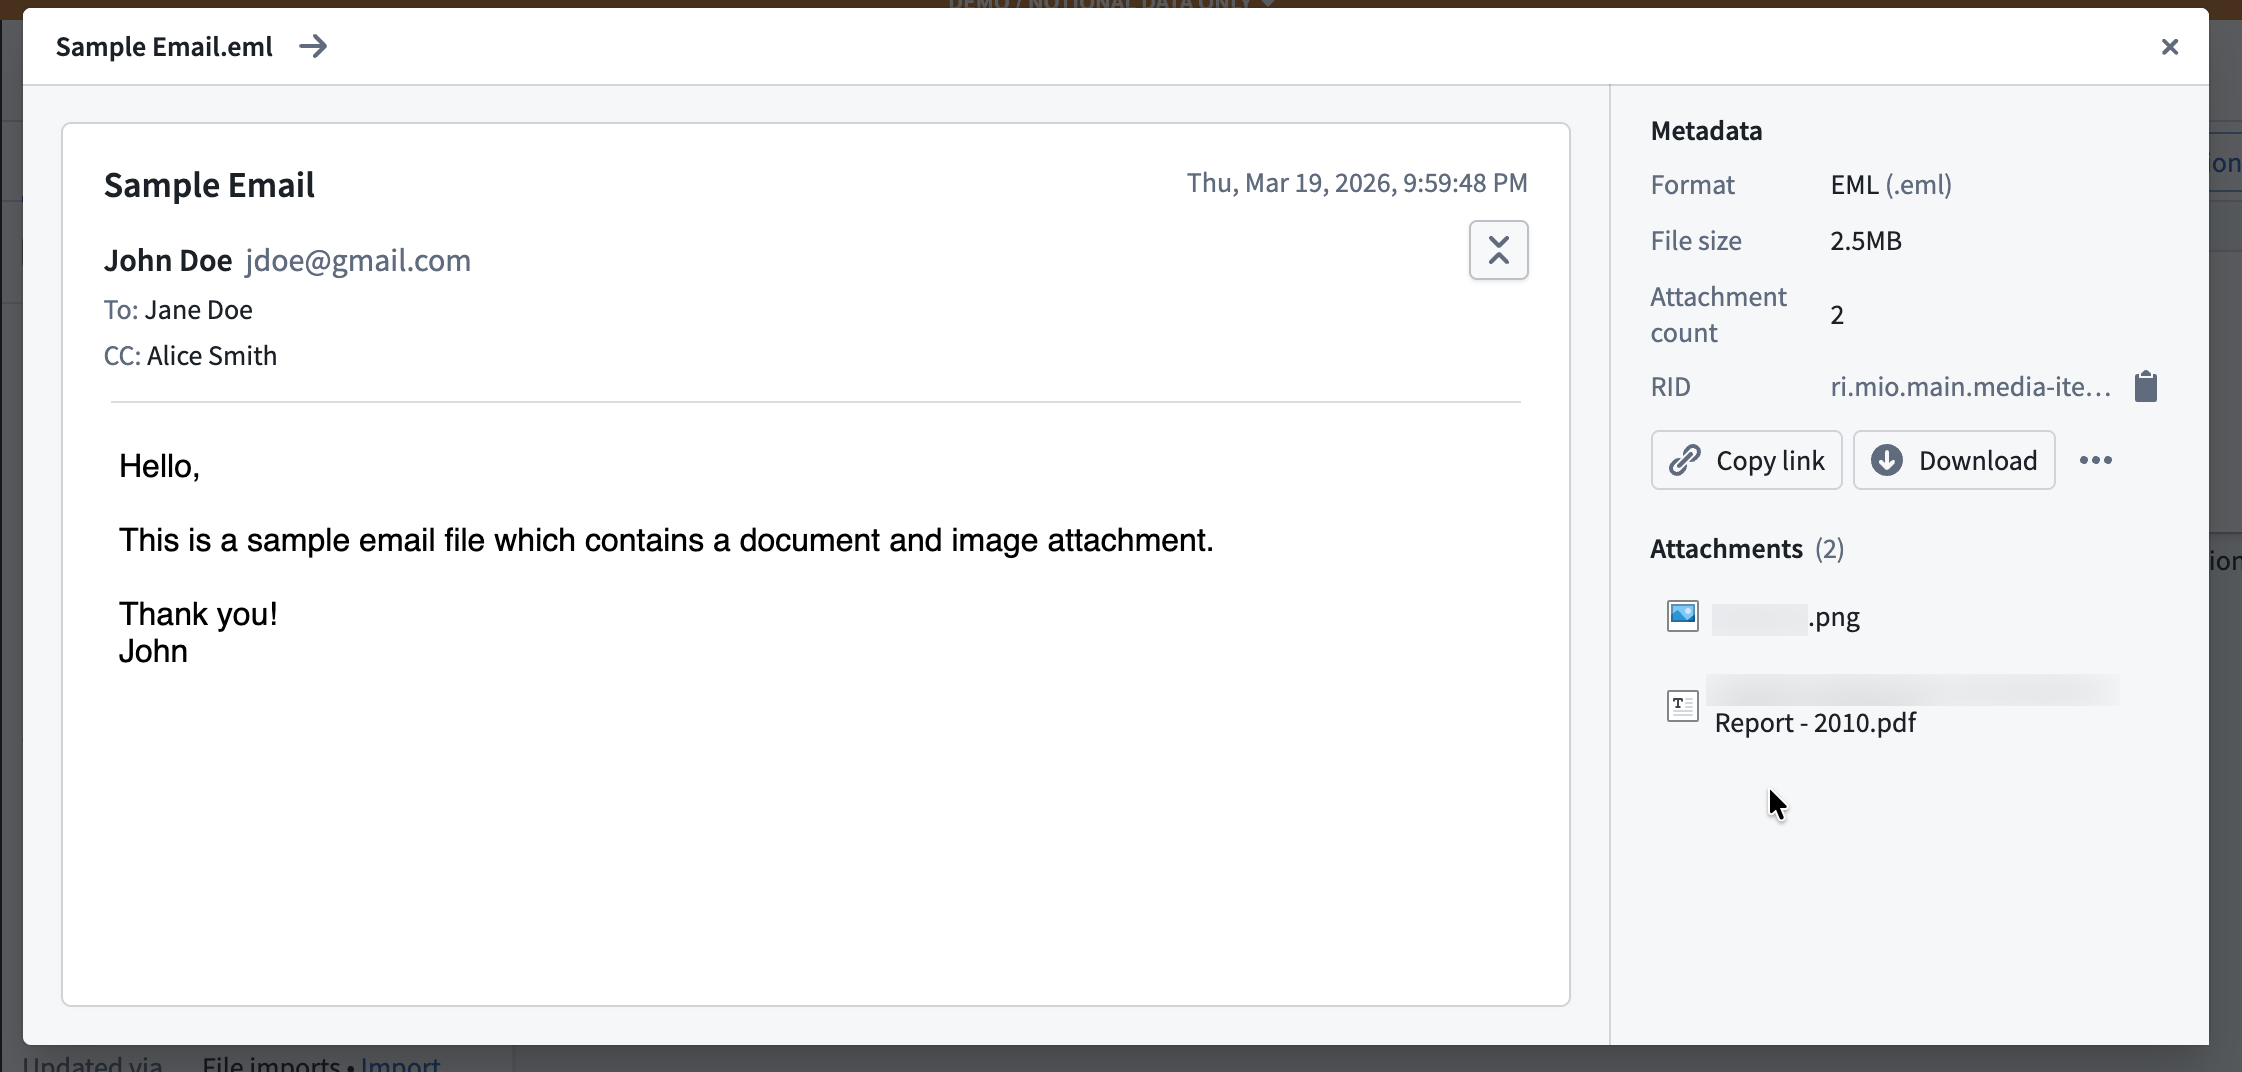The image size is (2242, 1072).
Task: Select the Sample Email.eml title
Action: point(162,45)
